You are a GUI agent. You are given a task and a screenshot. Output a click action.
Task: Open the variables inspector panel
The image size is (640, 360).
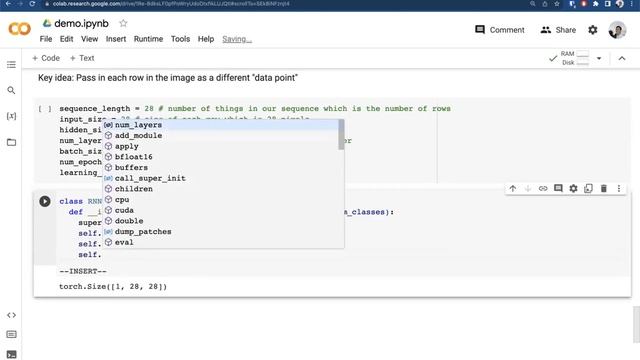(11, 116)
